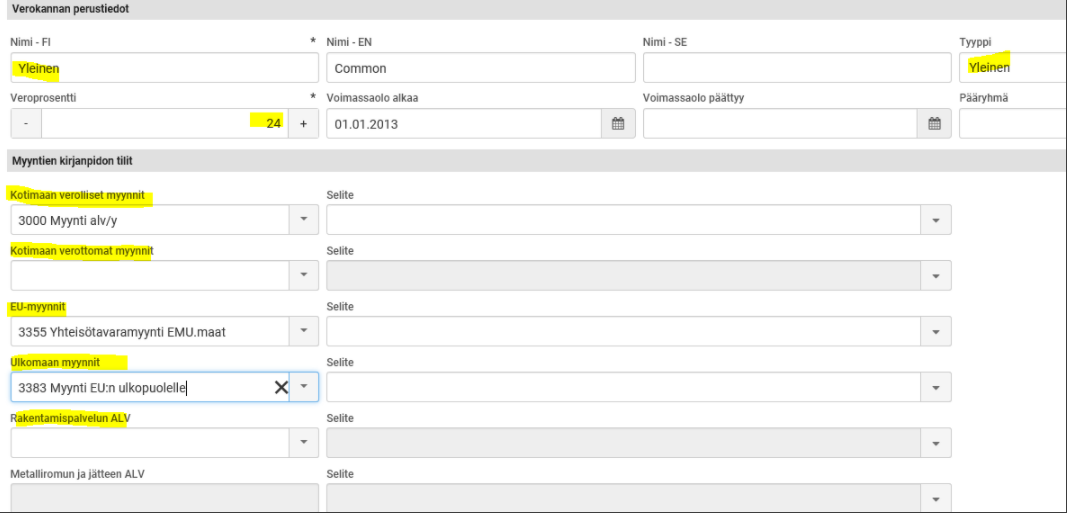Expand Kotimaan verolliset myynnit dropdown

(x=304, y=220)
